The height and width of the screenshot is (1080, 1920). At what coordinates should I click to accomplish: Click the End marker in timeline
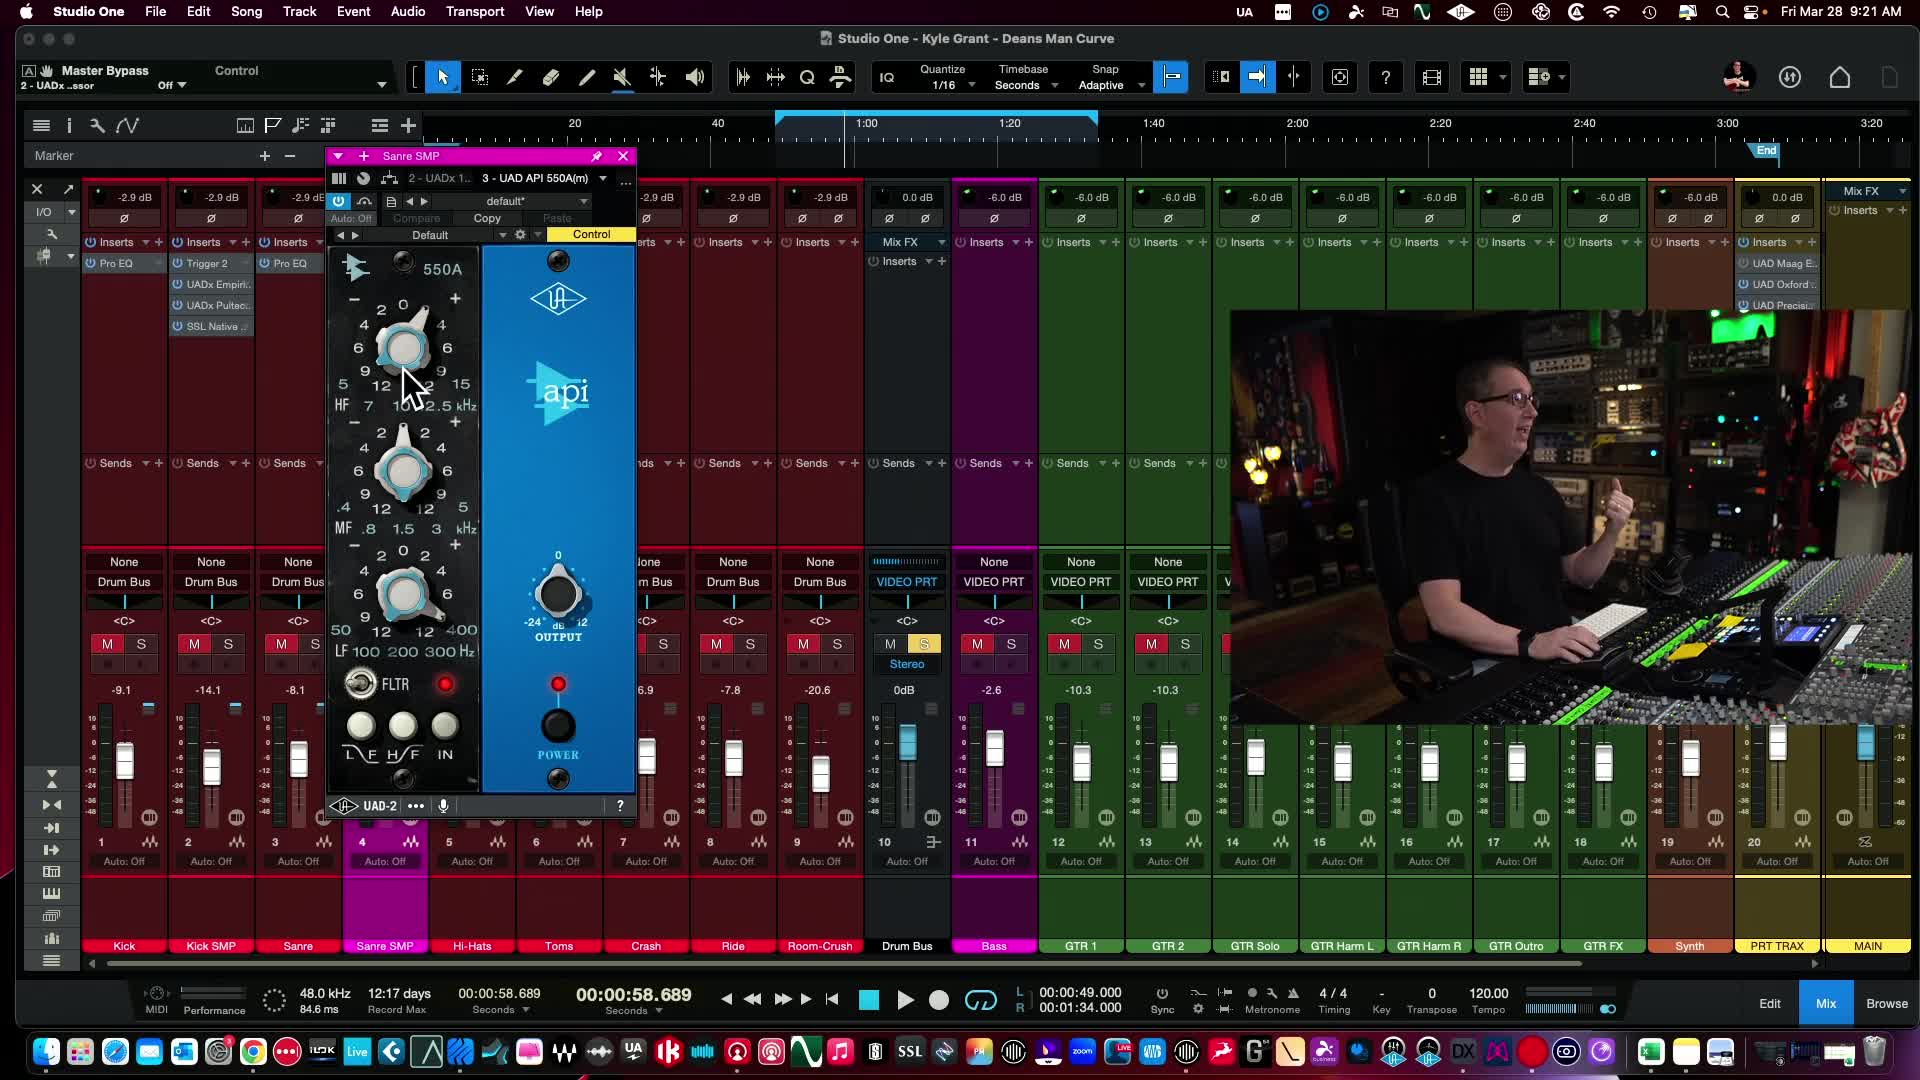click(1766, 151)
